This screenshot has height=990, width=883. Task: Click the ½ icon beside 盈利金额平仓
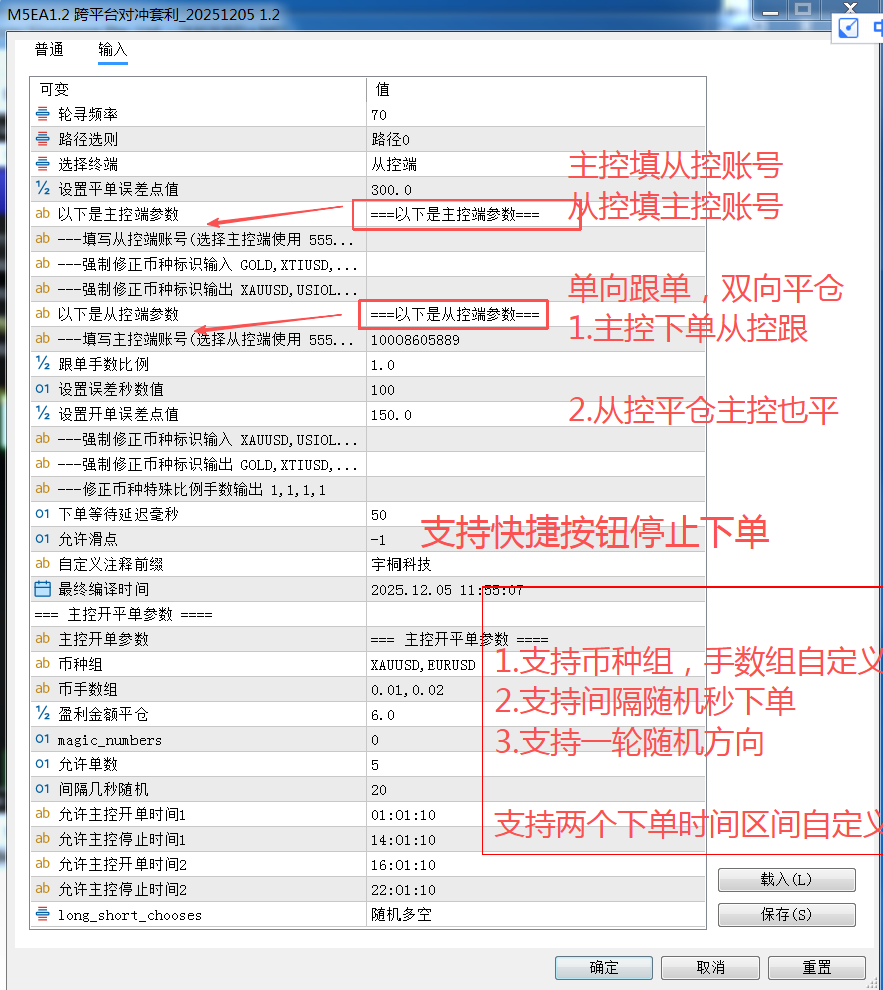click(41, 713)
